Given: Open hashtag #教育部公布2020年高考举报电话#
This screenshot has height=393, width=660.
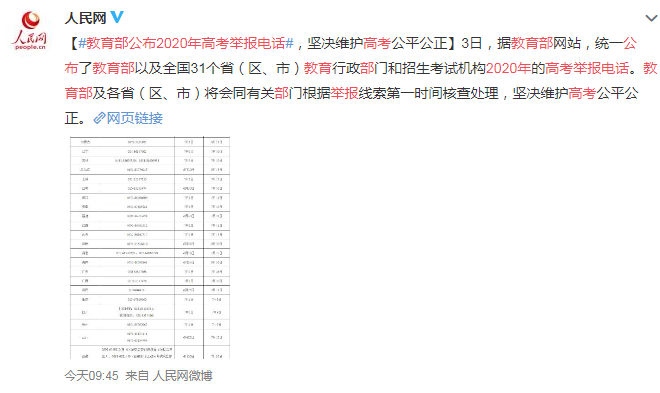Looking at the screenshot, I should (186, 43).
